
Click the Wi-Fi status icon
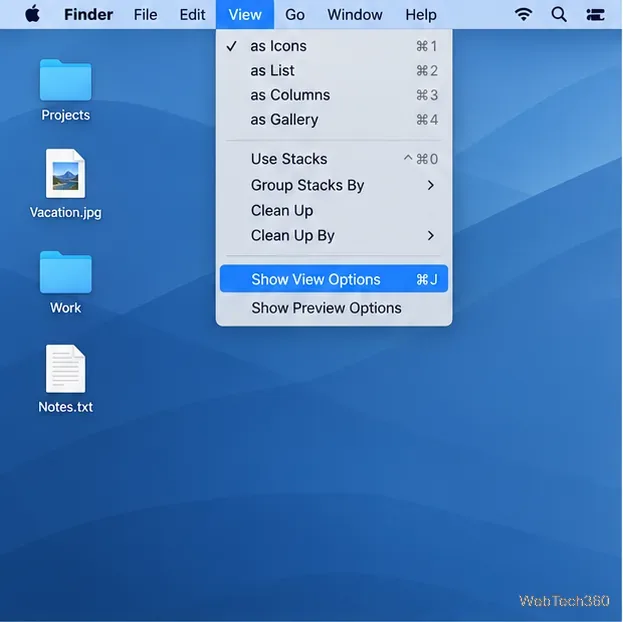pos(524,14)
